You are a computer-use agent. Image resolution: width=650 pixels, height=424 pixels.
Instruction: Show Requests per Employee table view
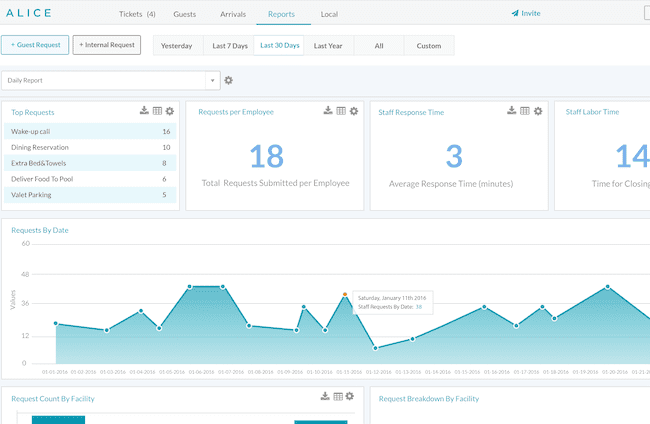coord(340,111)
